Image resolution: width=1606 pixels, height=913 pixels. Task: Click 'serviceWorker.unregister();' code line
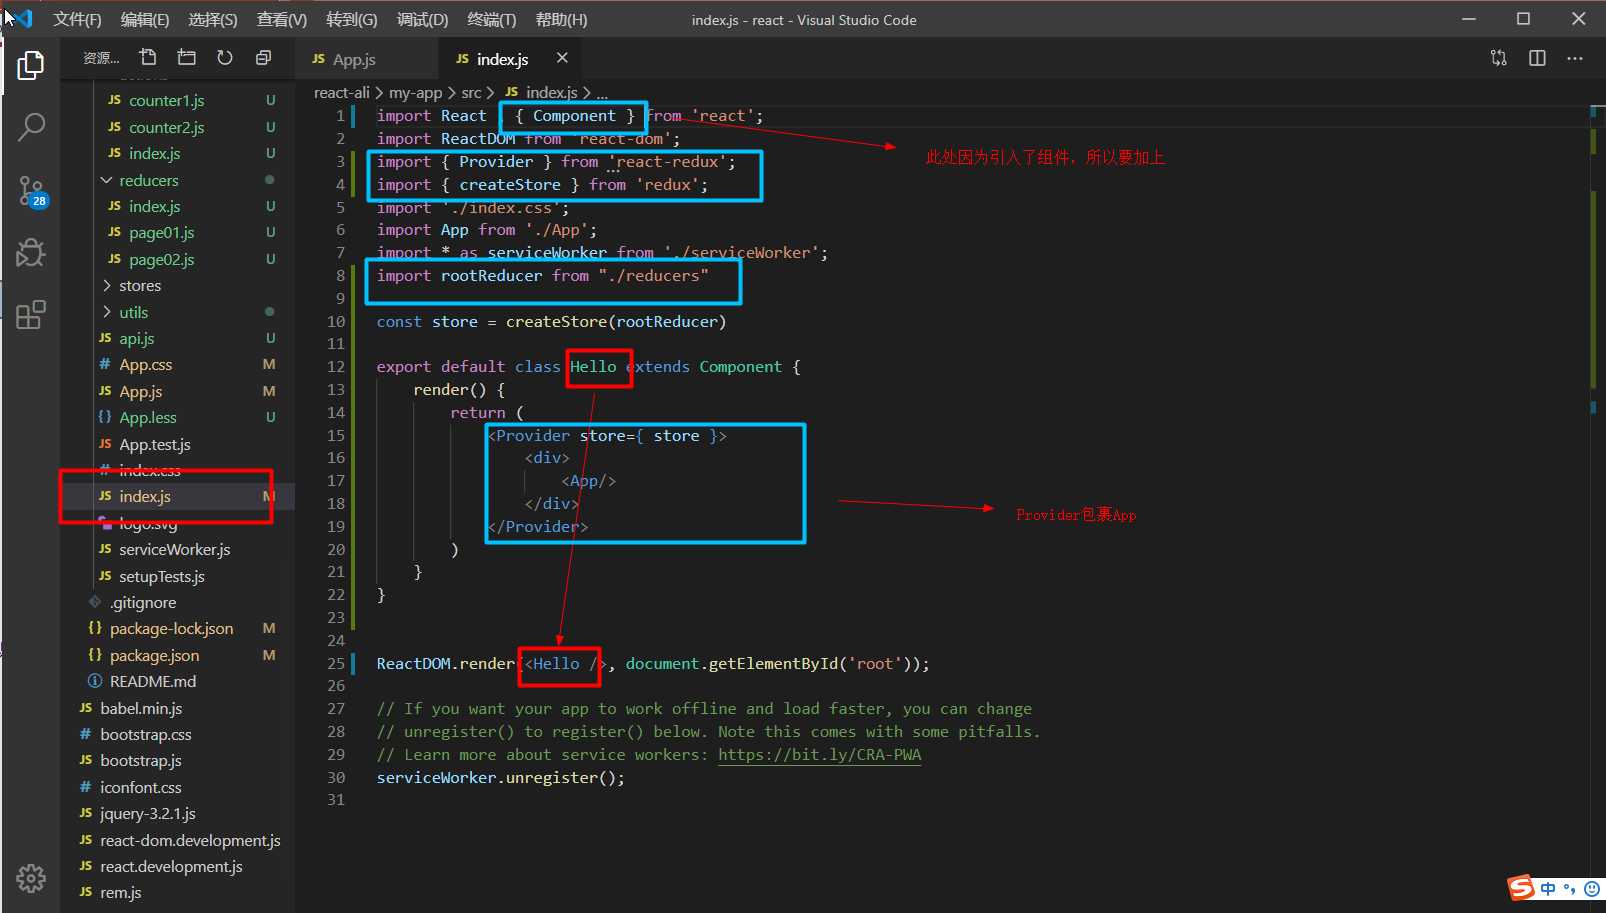[500, 778]
